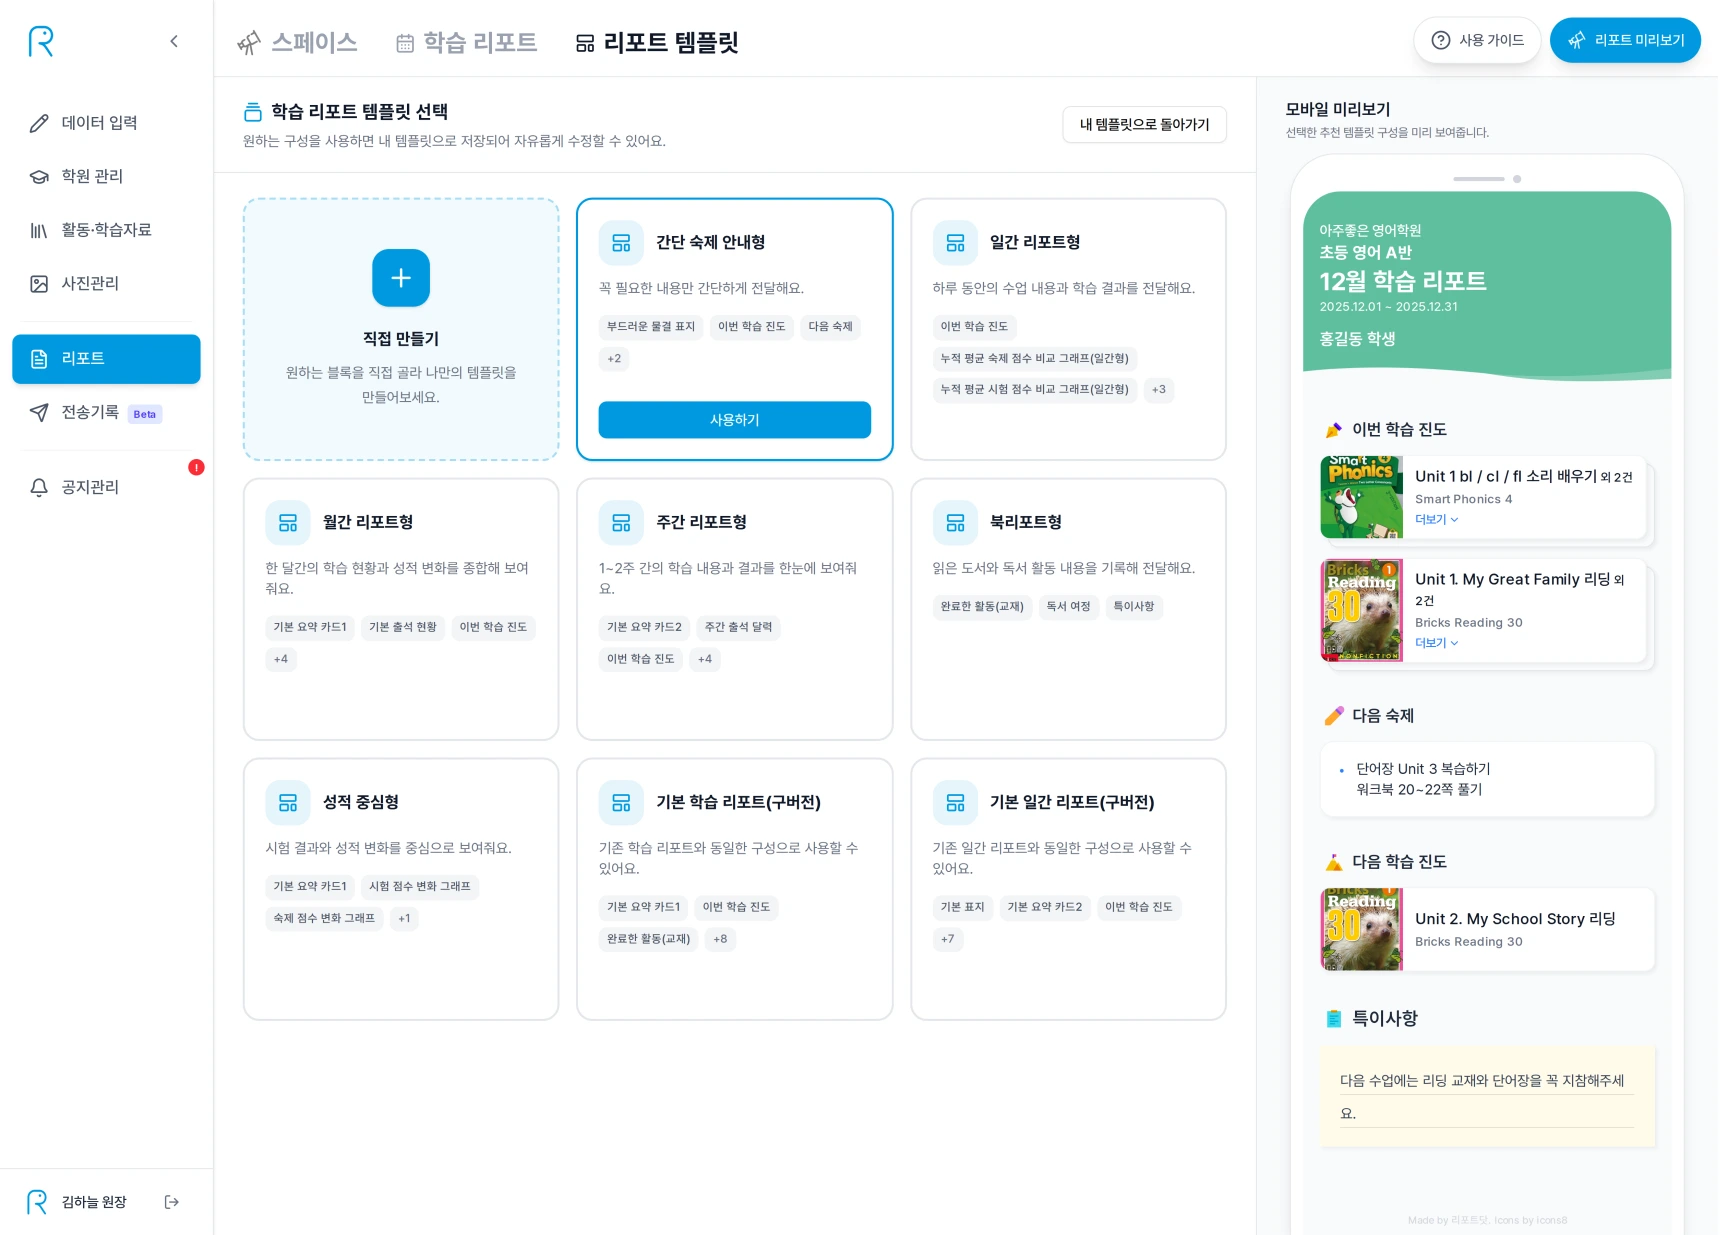Collapse the sidebar with the chevron arrow
Screen dimensions: 1728x1235
[174, 41]
